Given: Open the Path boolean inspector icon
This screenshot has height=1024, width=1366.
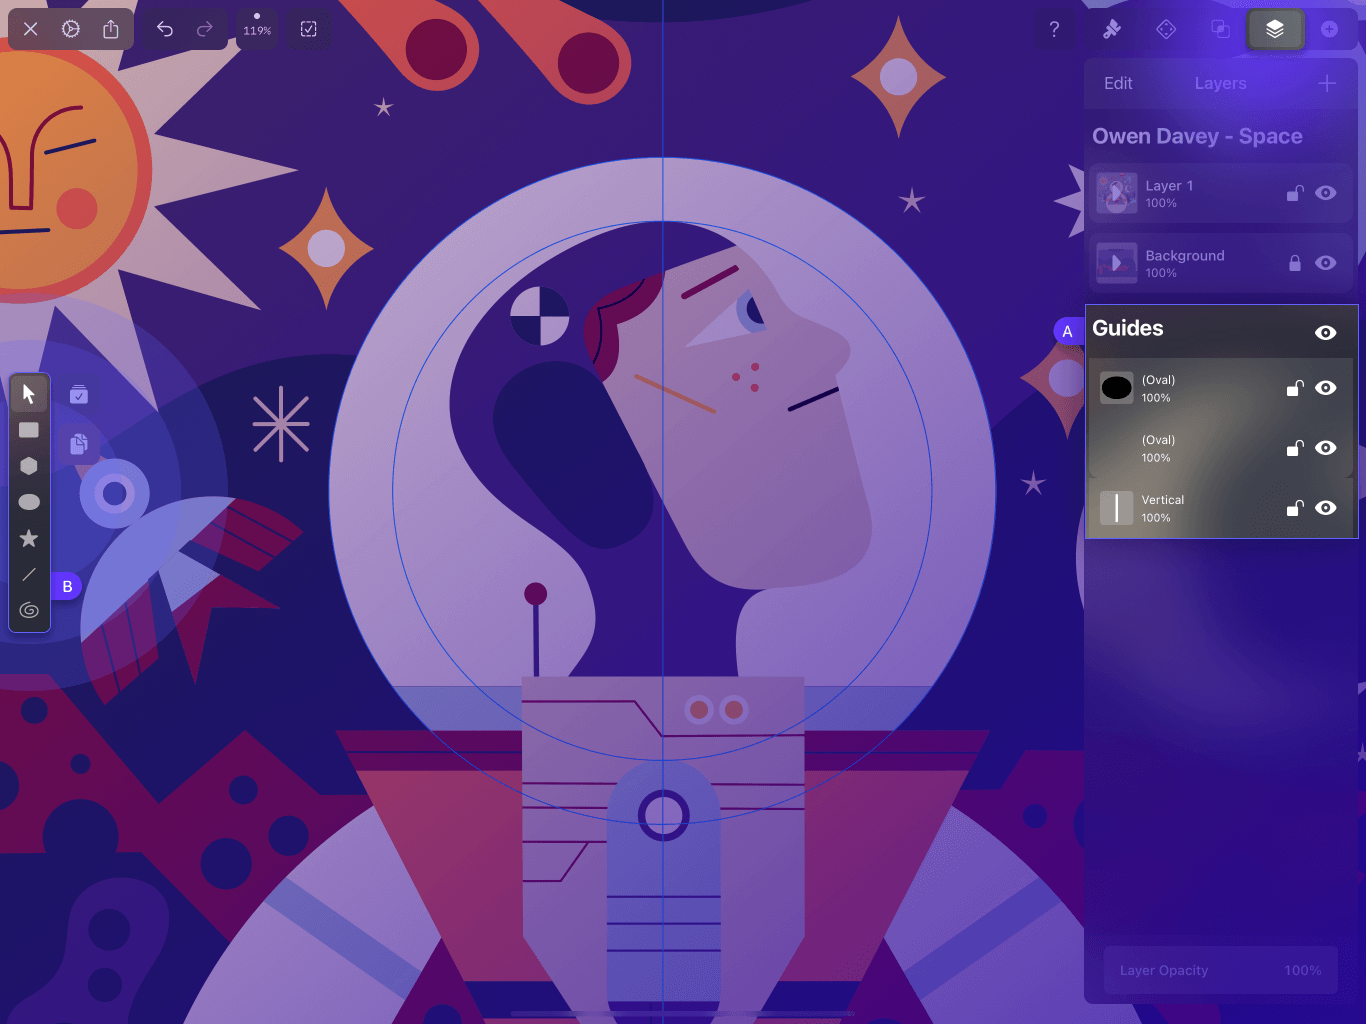Looking at the screenshot, I should click(1221, 29).
